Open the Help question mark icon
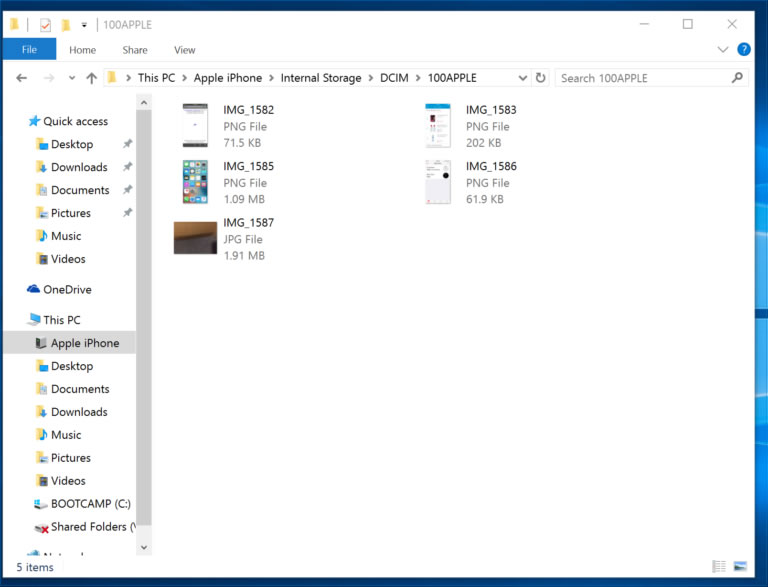 [x=744, y=49]
